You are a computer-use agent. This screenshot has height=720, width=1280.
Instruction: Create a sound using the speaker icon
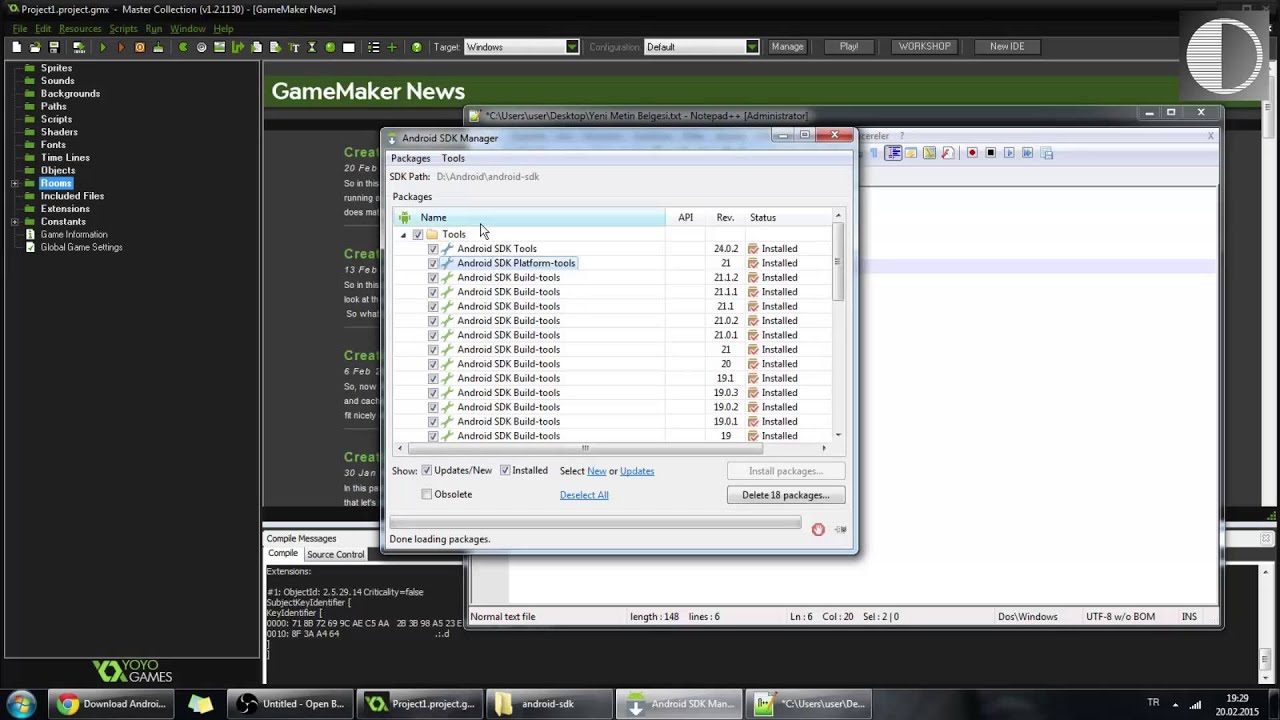(201, 47)
